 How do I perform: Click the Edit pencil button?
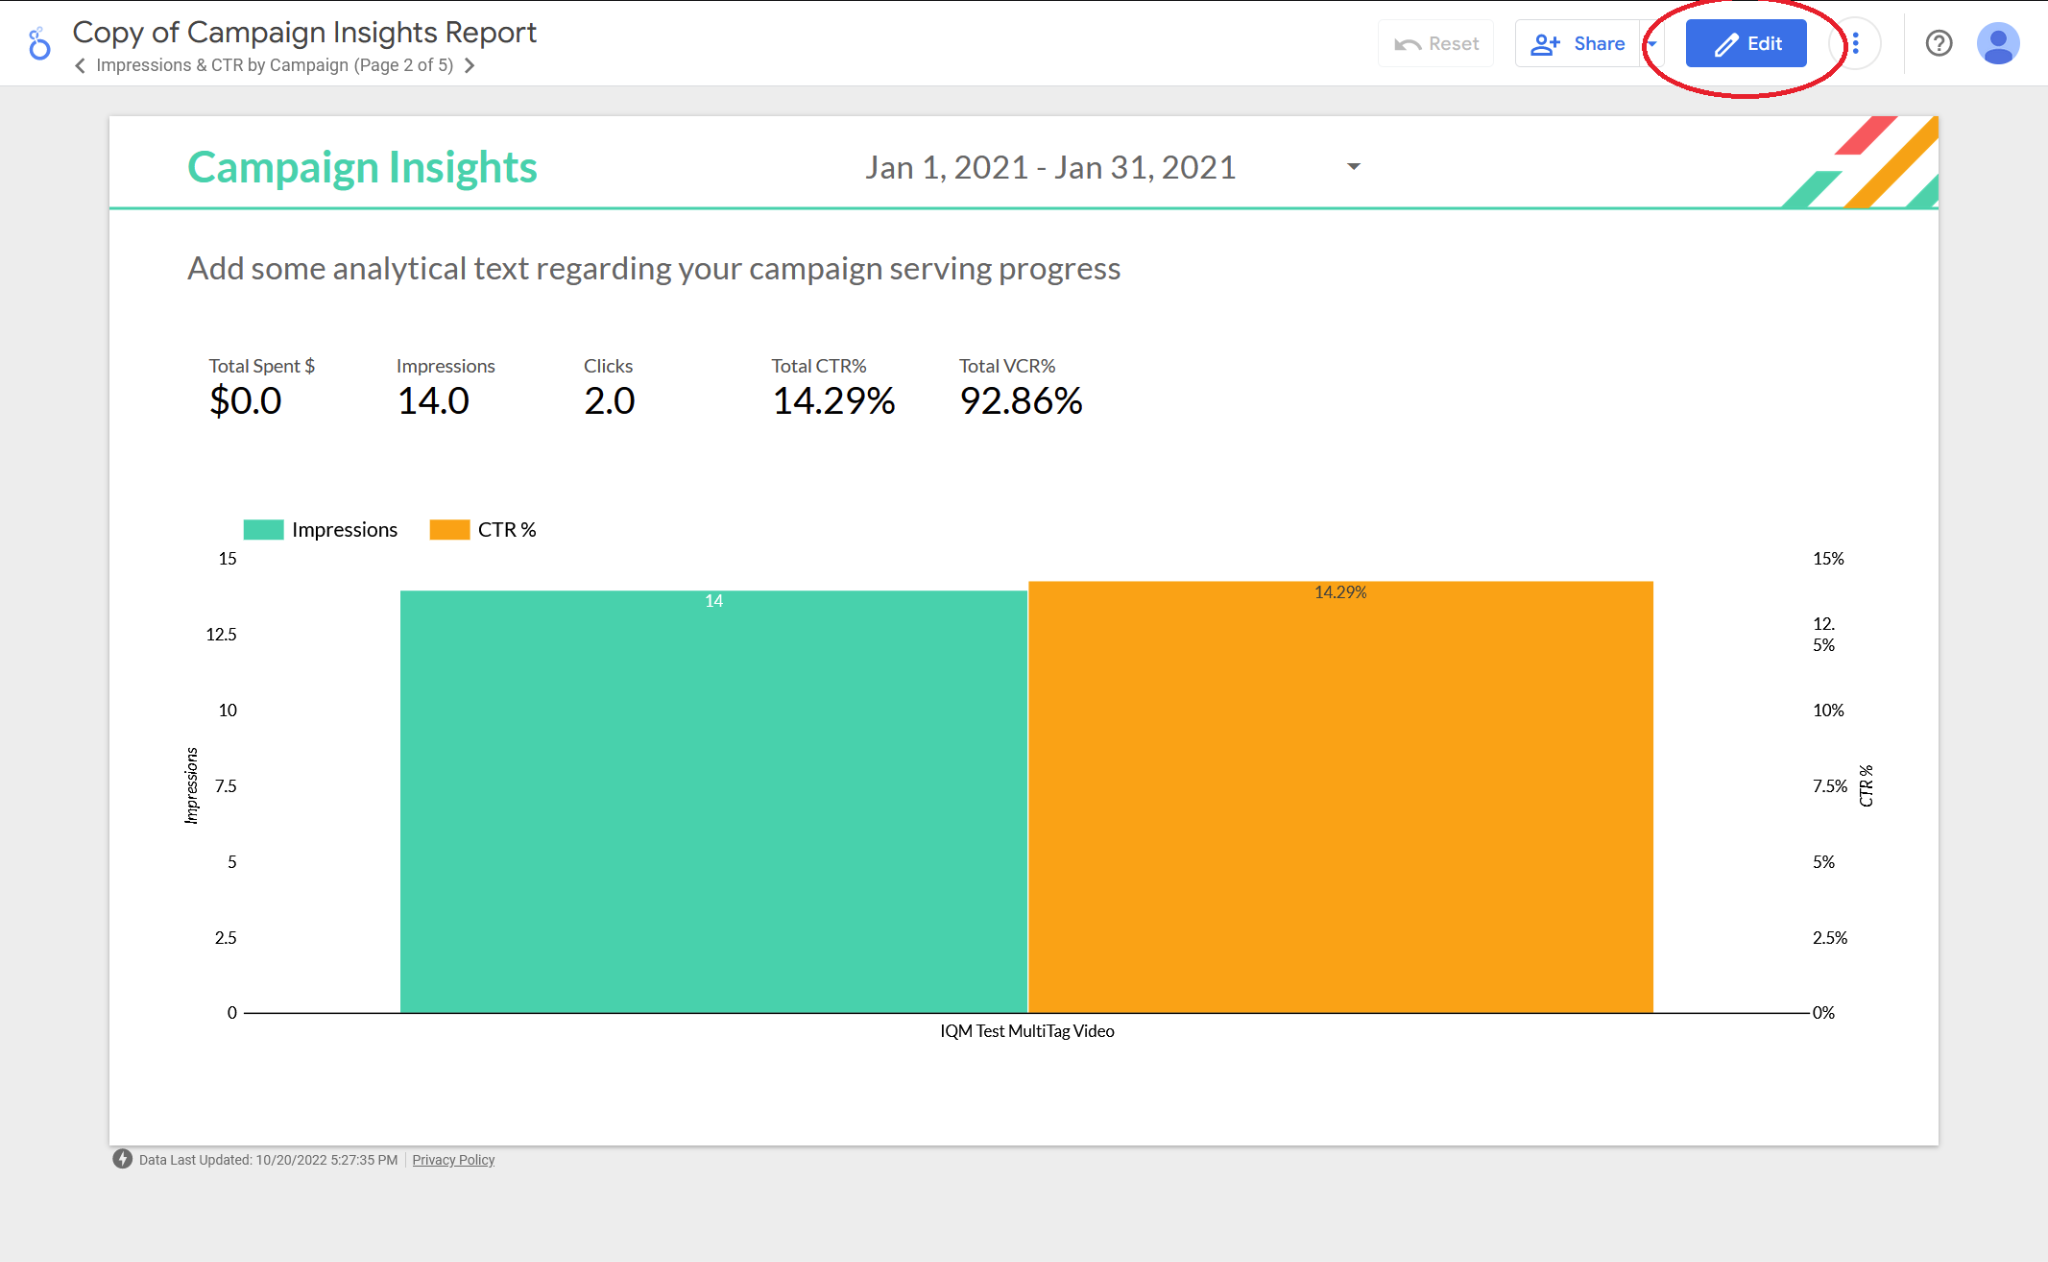(1745, 44)
